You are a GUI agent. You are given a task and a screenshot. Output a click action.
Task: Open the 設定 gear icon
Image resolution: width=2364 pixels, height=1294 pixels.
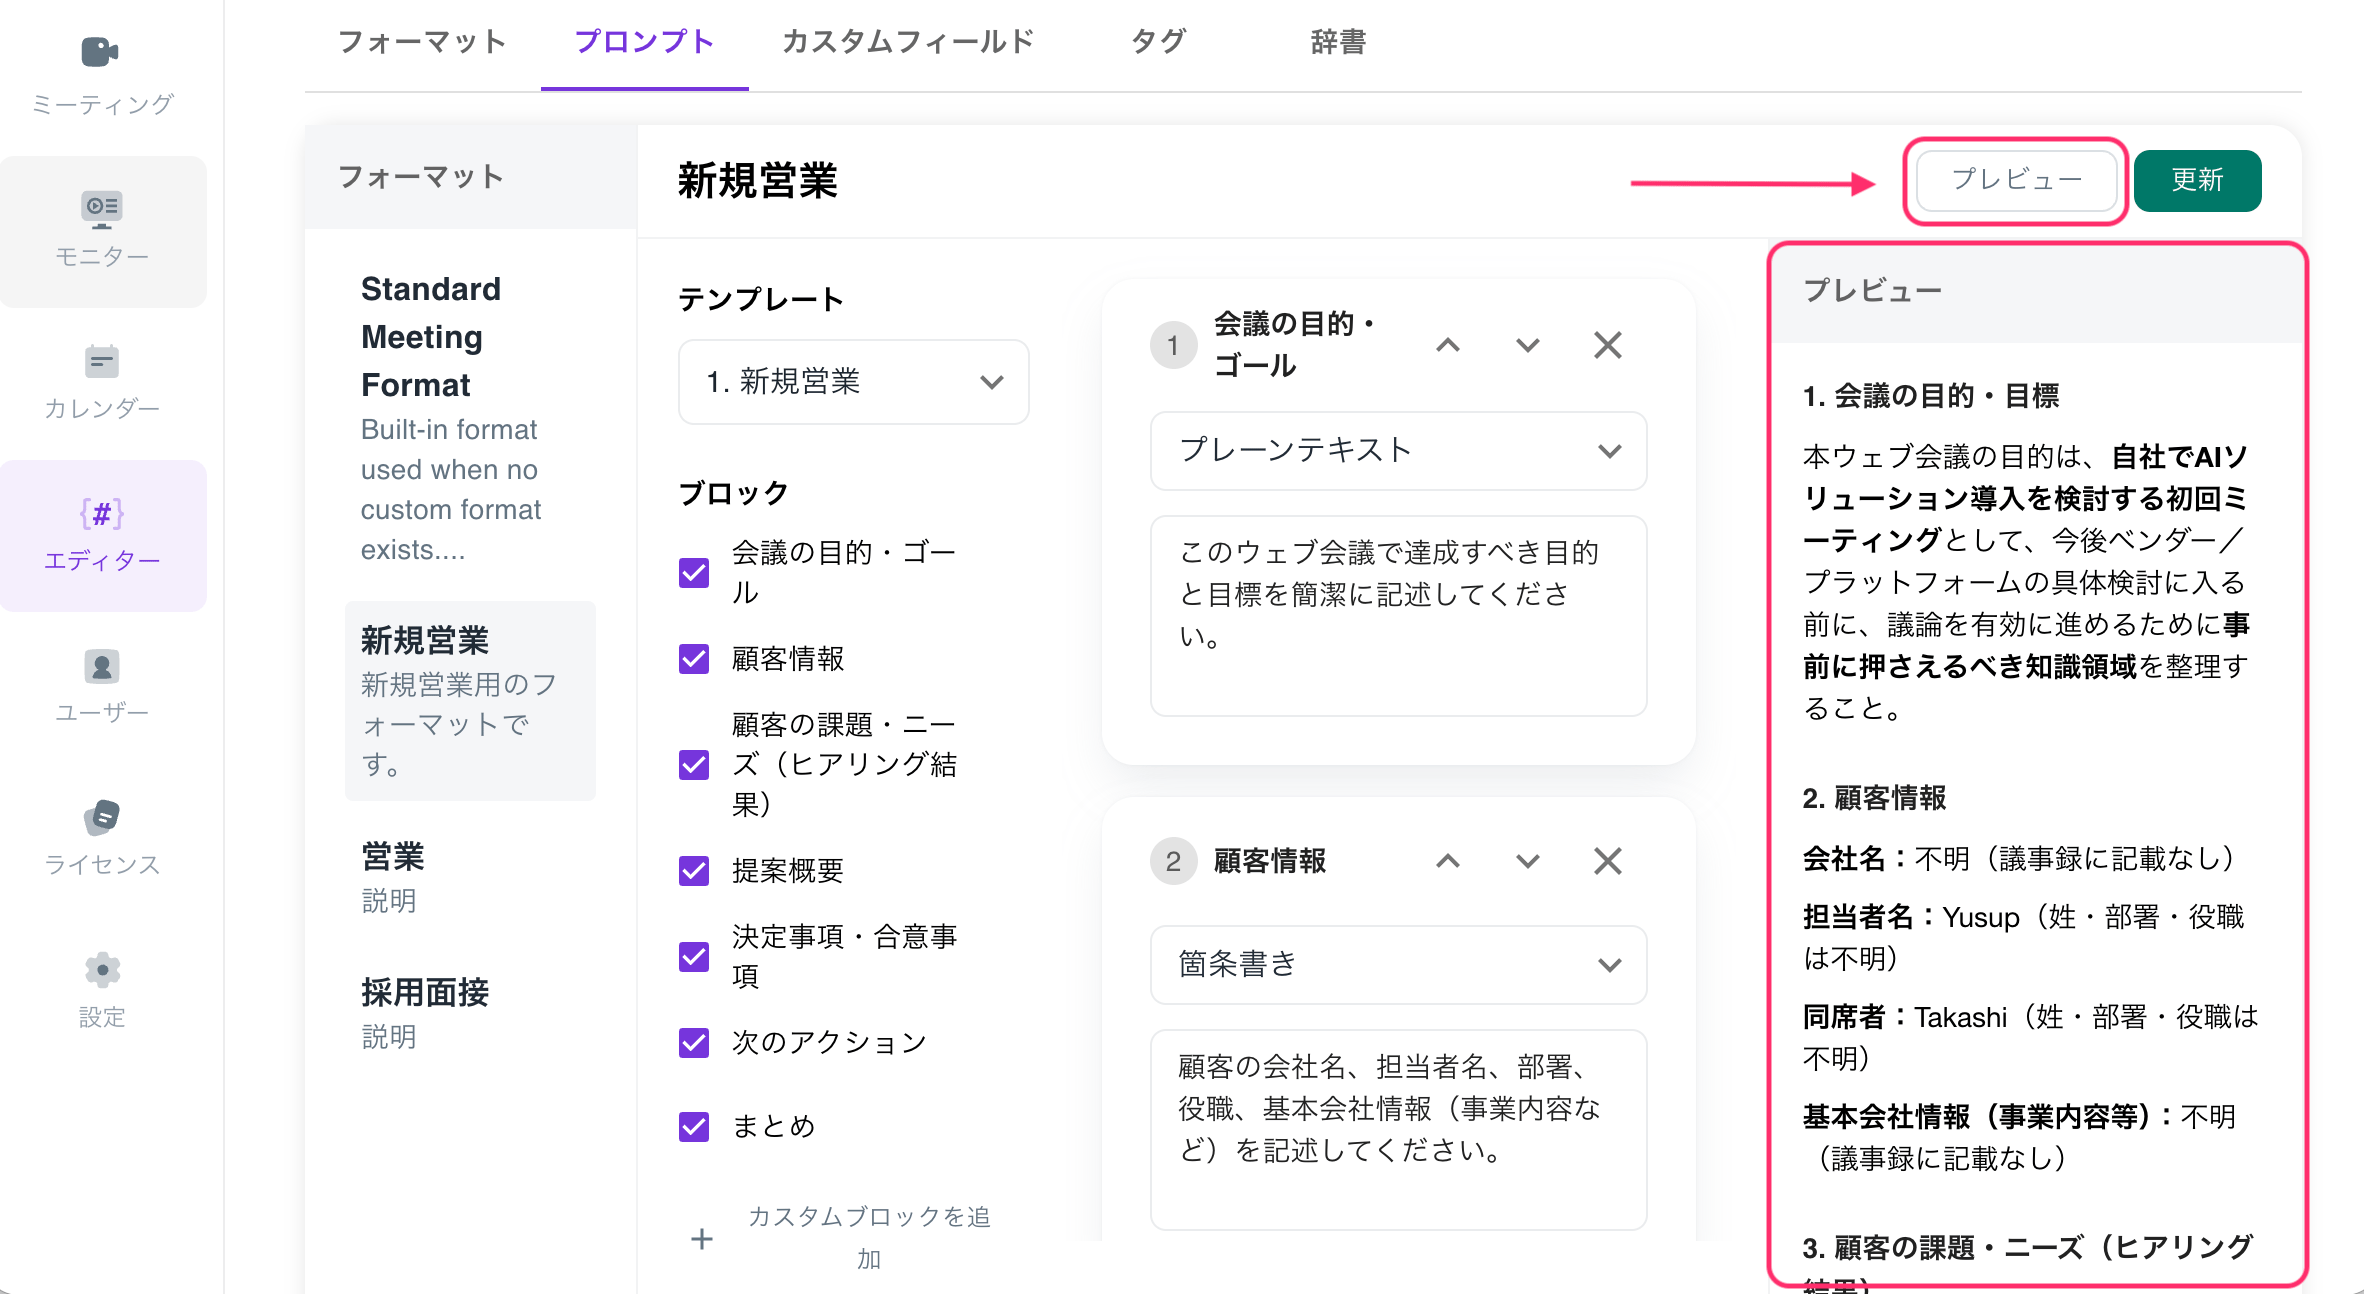click(x=102, y=970)
